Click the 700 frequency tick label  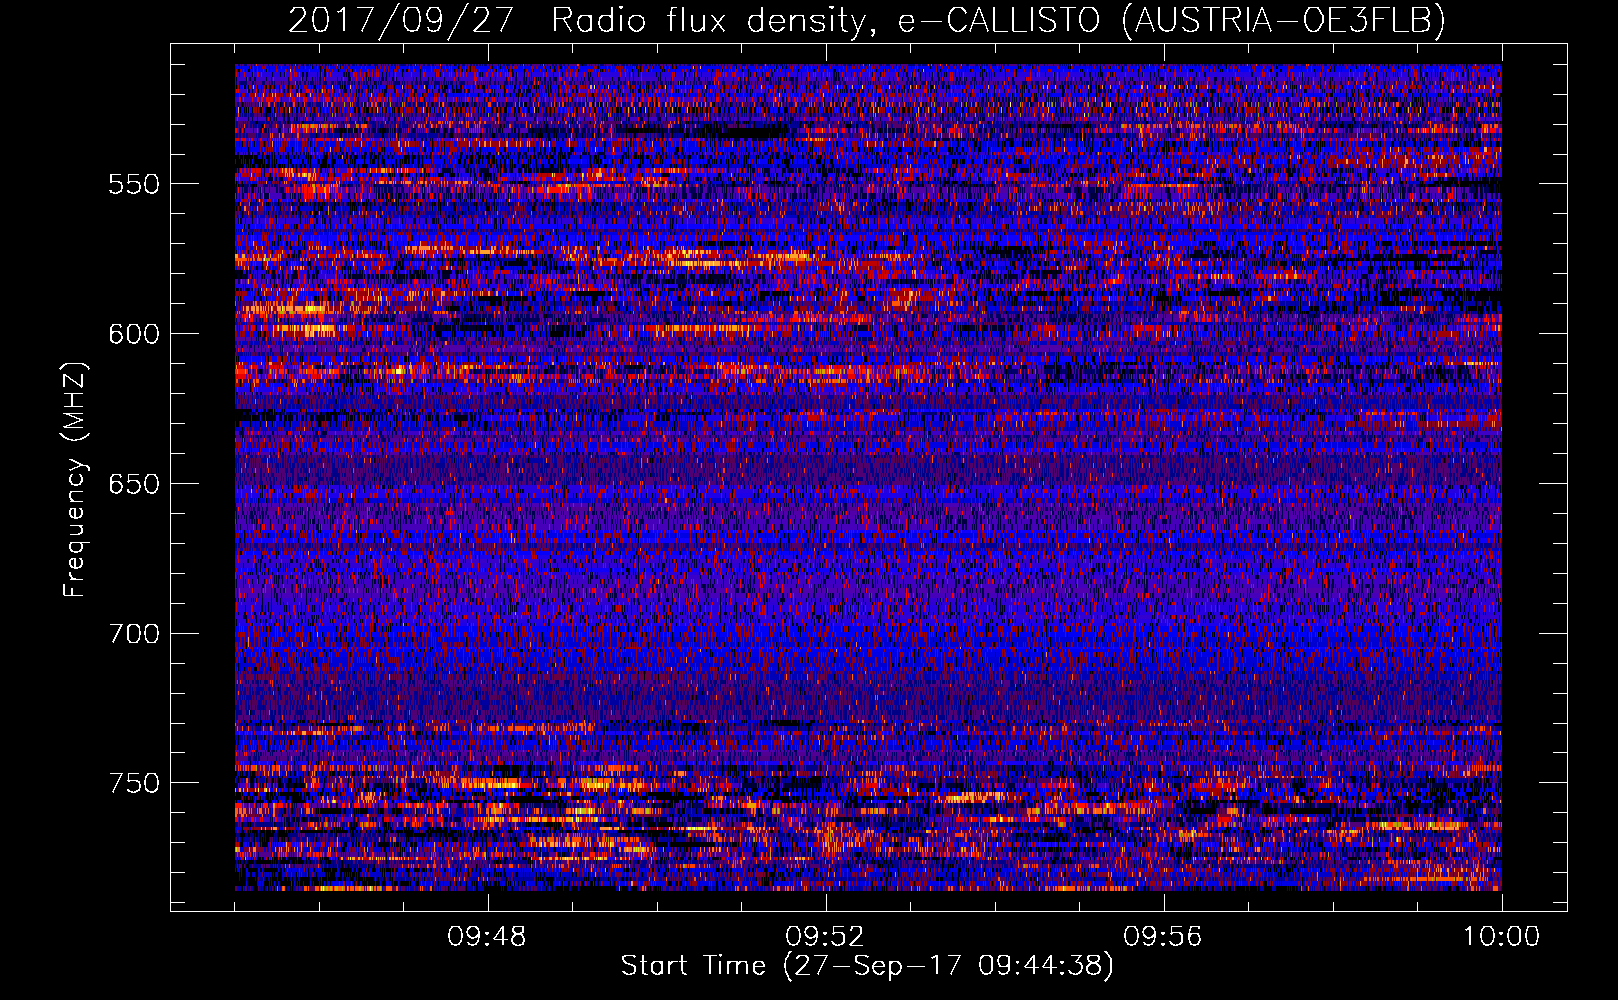(134, 634)
